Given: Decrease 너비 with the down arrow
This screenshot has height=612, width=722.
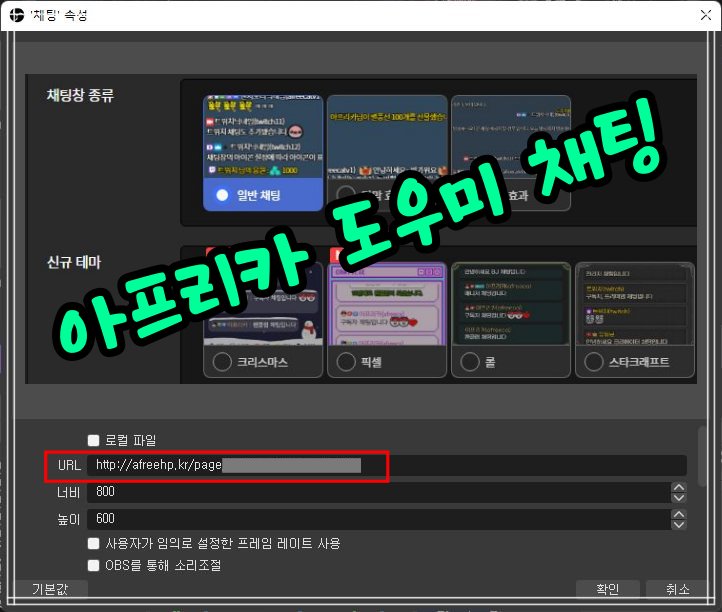Looking at the screenshot, I should tap(679, 497).
